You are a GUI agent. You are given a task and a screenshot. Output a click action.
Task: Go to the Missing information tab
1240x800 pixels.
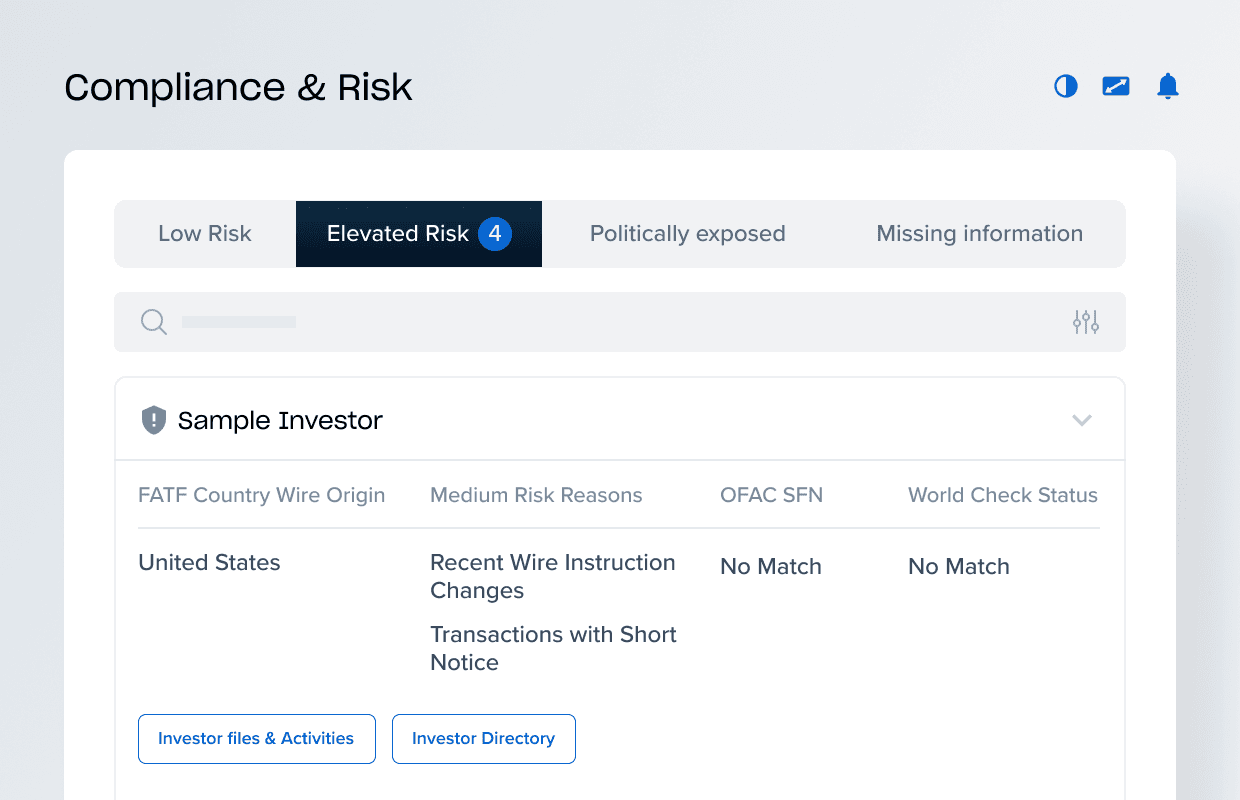tap(979, 234)
